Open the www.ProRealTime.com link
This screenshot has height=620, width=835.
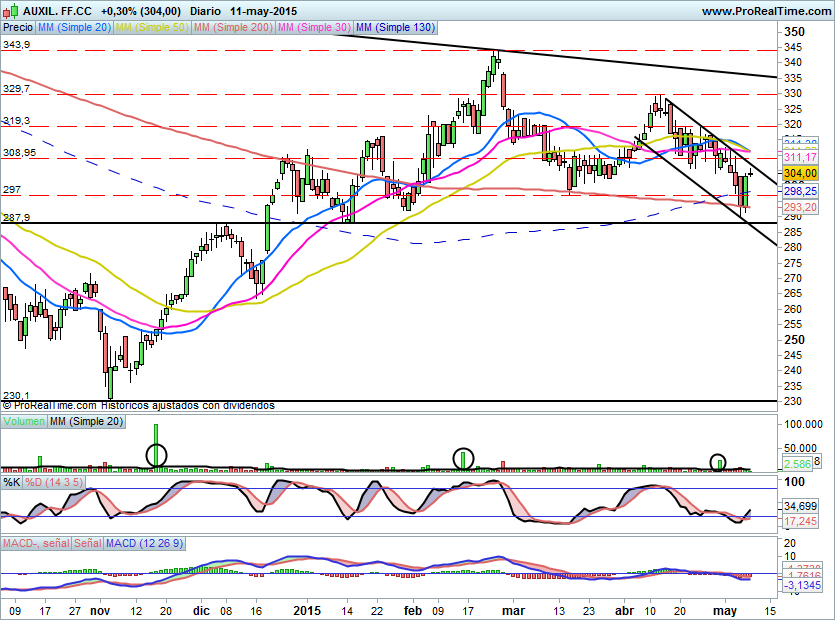tap(765, 11)
